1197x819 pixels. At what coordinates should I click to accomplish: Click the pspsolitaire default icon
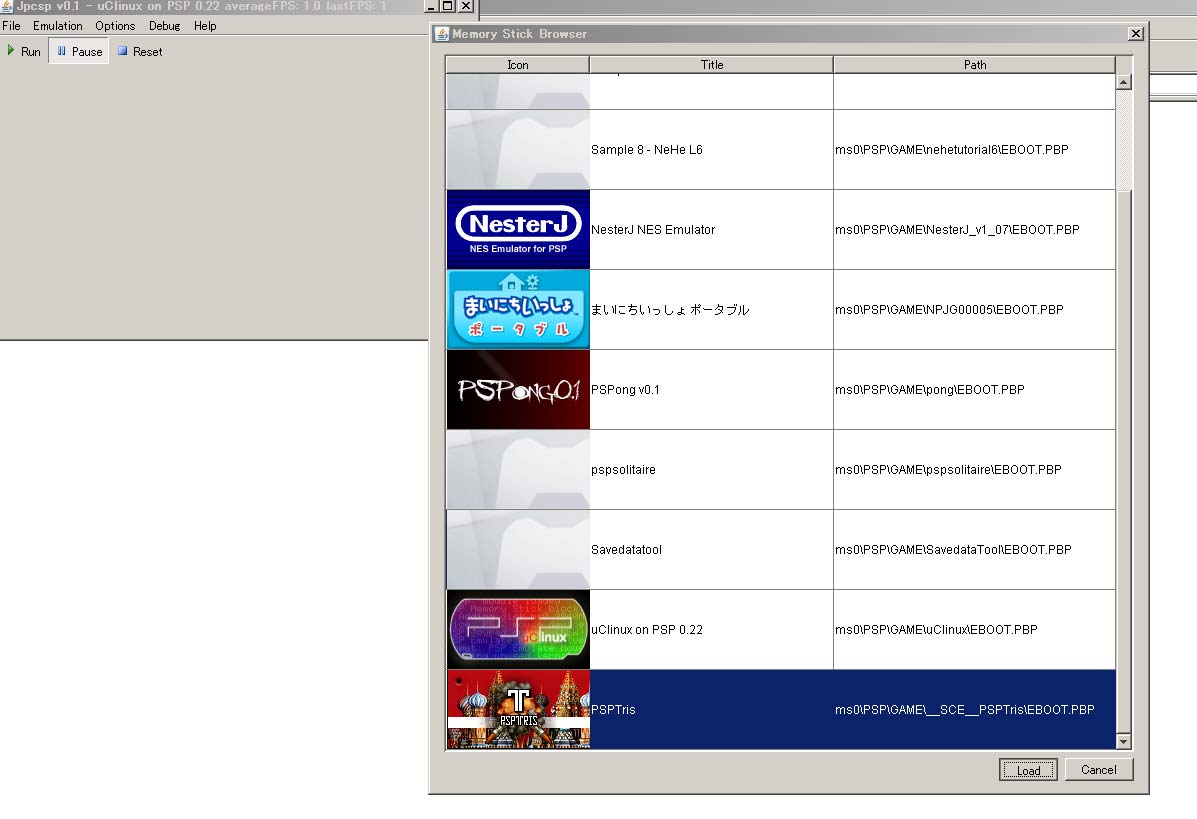pos(518,469)
